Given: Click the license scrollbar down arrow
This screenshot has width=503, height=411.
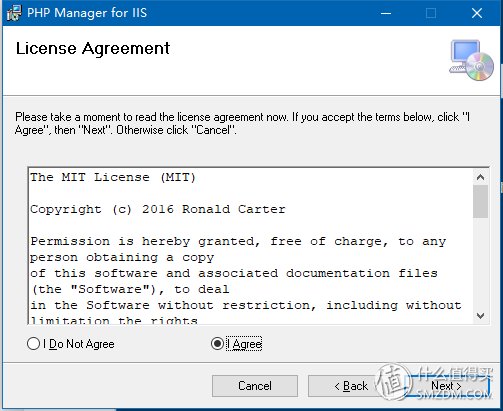Looking at the screenshot, I should pyautogui.click(x=480, y=315).
